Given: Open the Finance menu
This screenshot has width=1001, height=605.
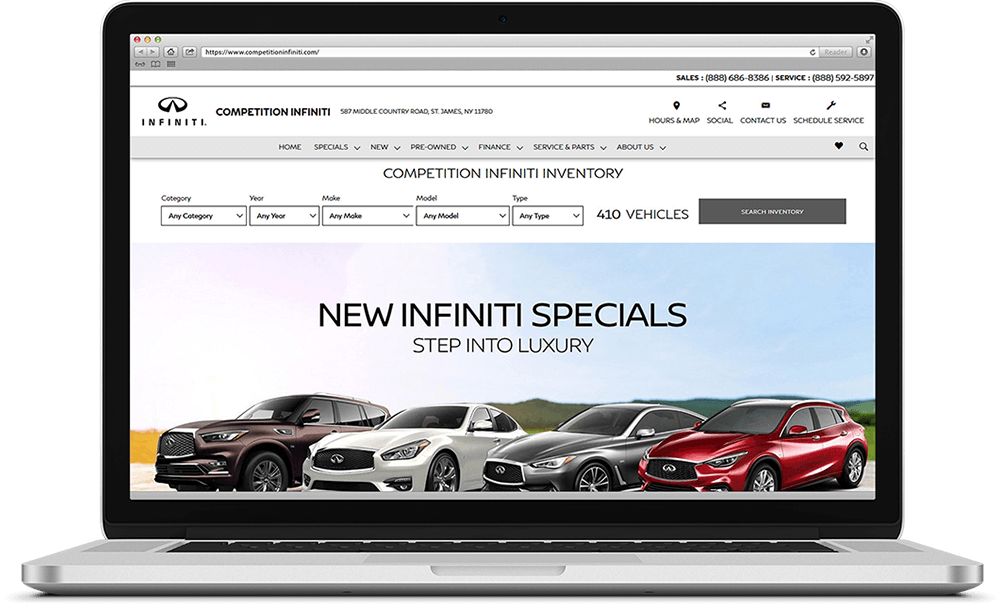Looking at the screenshot, I should click(x=500, y=147).
